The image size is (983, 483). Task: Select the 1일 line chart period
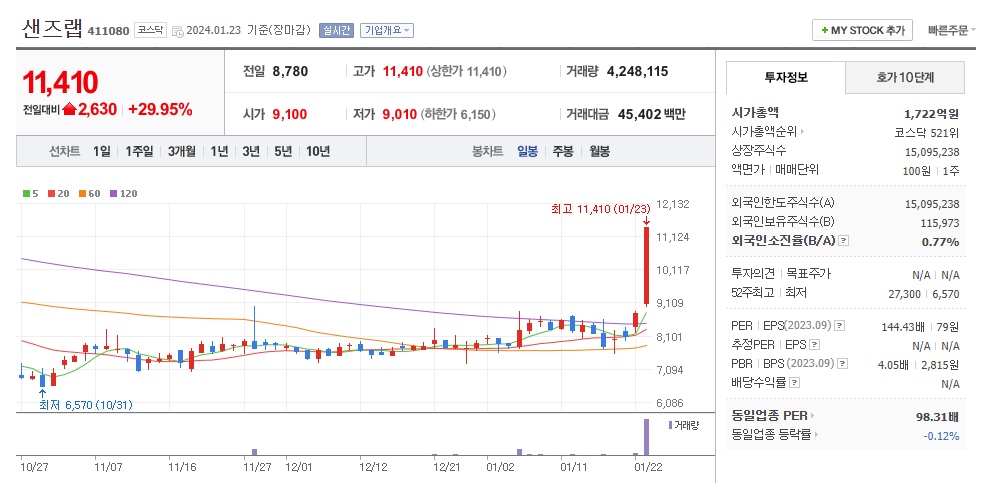tap(102, 151)
